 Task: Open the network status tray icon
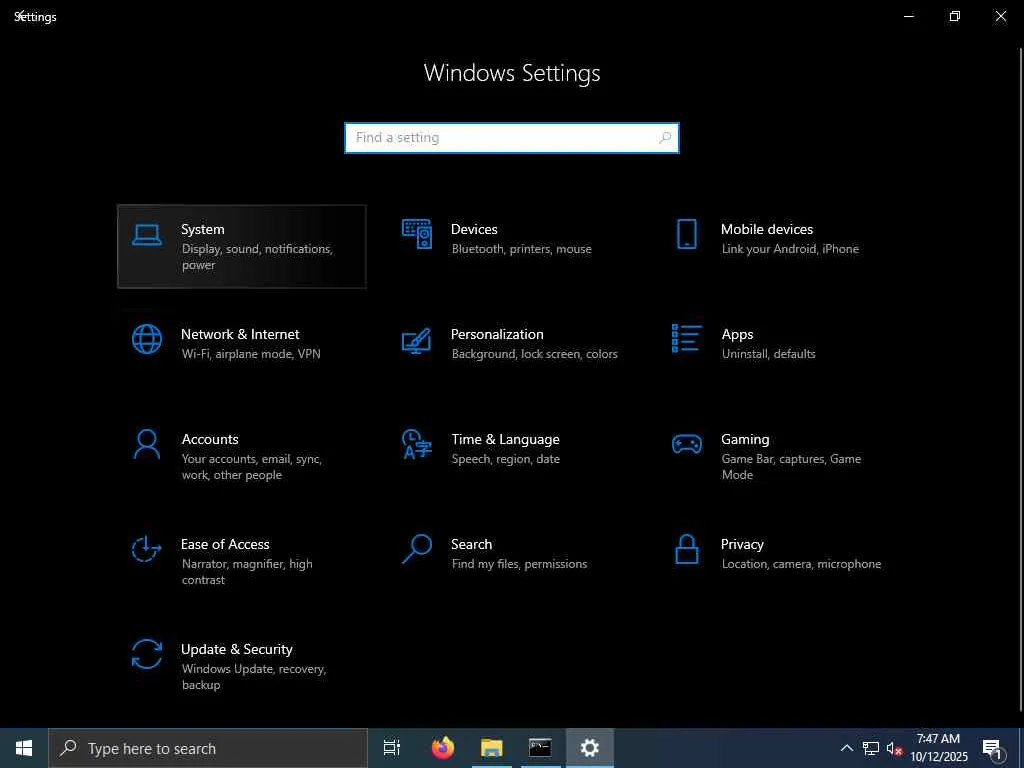(871, 748)
